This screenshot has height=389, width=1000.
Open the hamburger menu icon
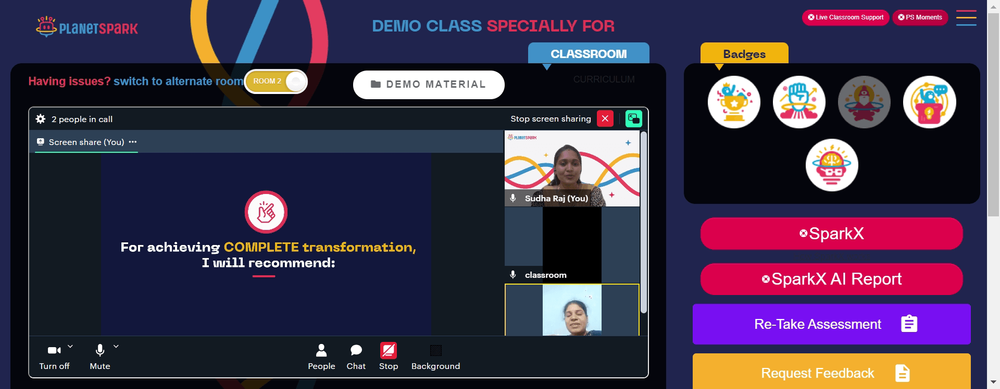[x=966, y=18]
